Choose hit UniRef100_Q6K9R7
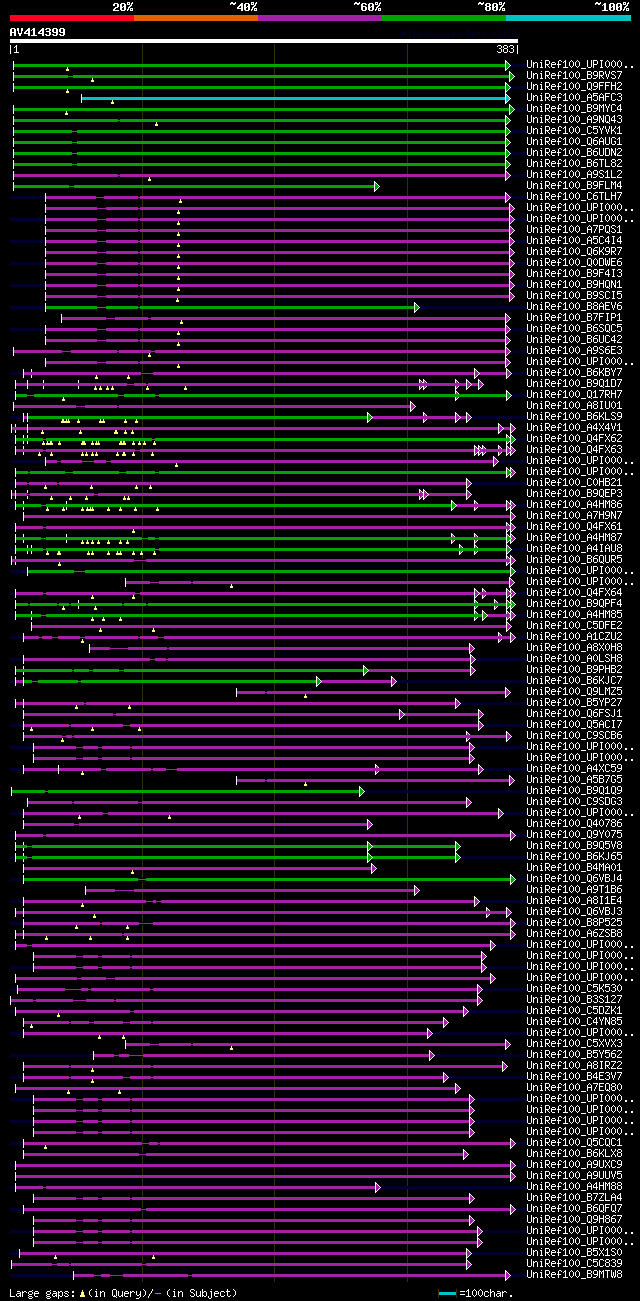The height and width of the screenshot is (1301, 640). [x=574, y=251]
